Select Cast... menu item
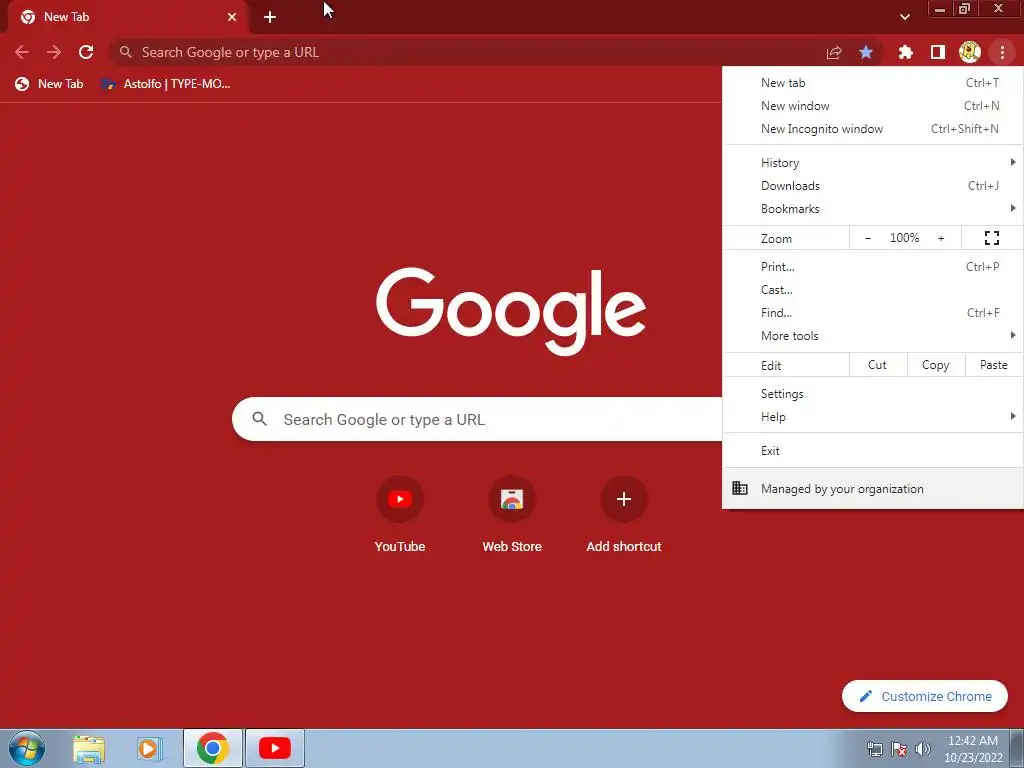Screen dimensions: 1024x768 pyautogui.click(x=872, y=290)
